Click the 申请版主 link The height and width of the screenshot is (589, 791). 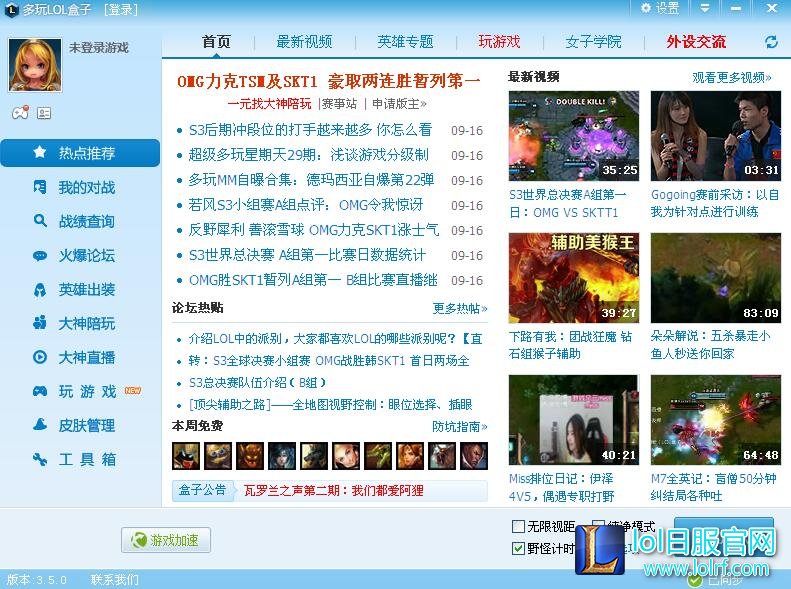click(x=399, y=104)
